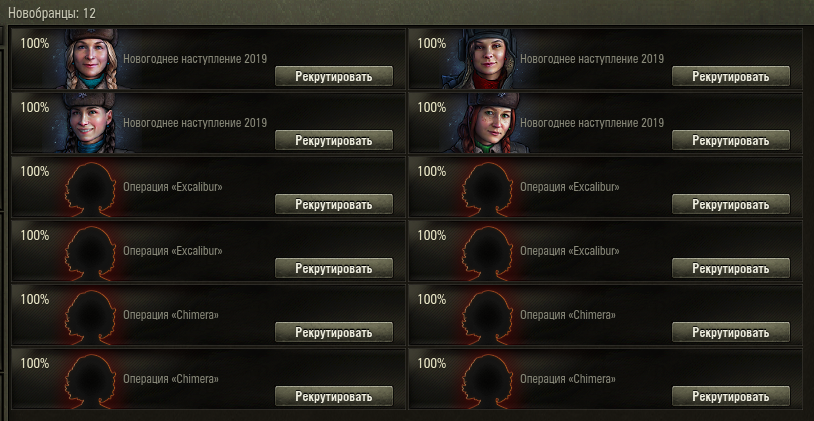Click upper-left Операция «Chimera» silhouette icon
814x421 pixels.
point(90,317)
